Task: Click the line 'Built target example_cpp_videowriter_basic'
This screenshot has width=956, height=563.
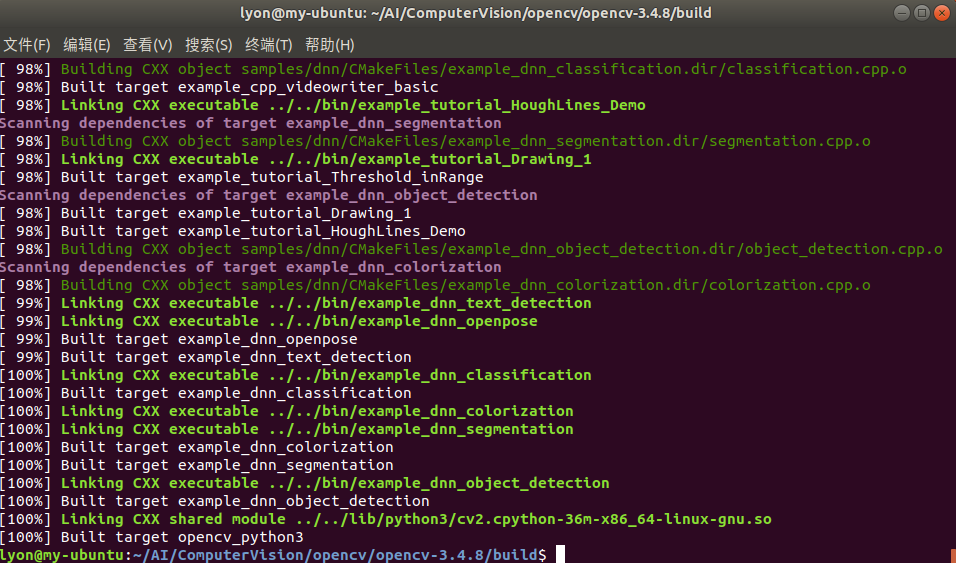Action: coord(219,87)
